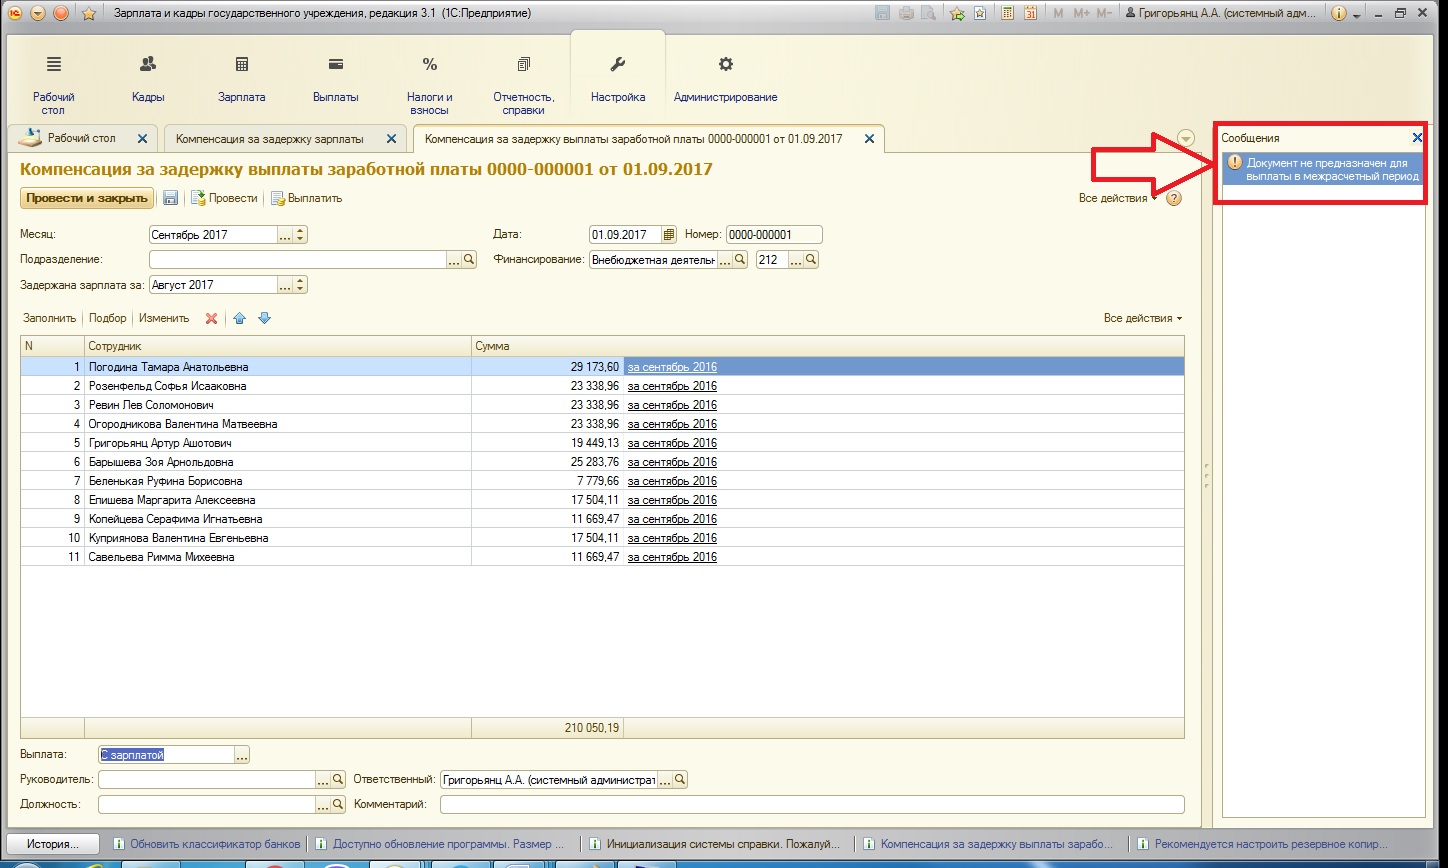Delete row with the red X icon
This screenshot has height=868, width=1448.
pyautogui.click(x=211, y=318)
